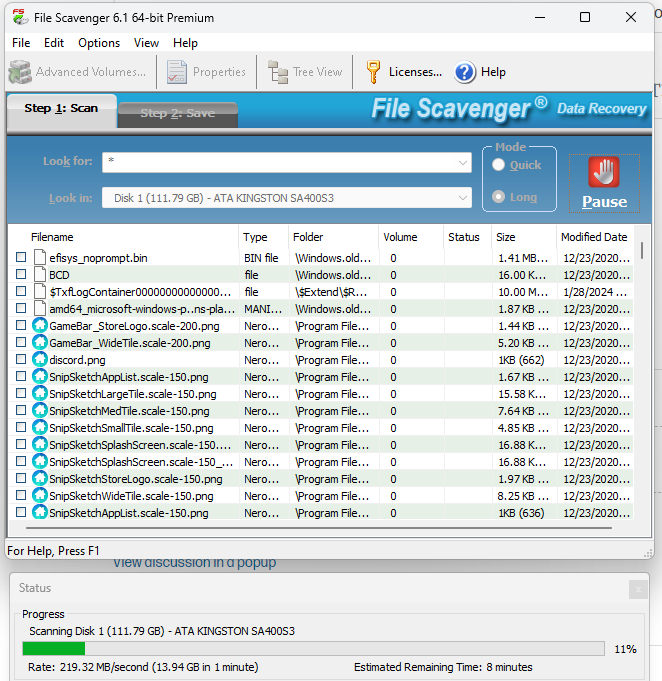Sort by Status column header
Image resolution: width=662 pixels, height=681 pixels.
click(463, 237)
